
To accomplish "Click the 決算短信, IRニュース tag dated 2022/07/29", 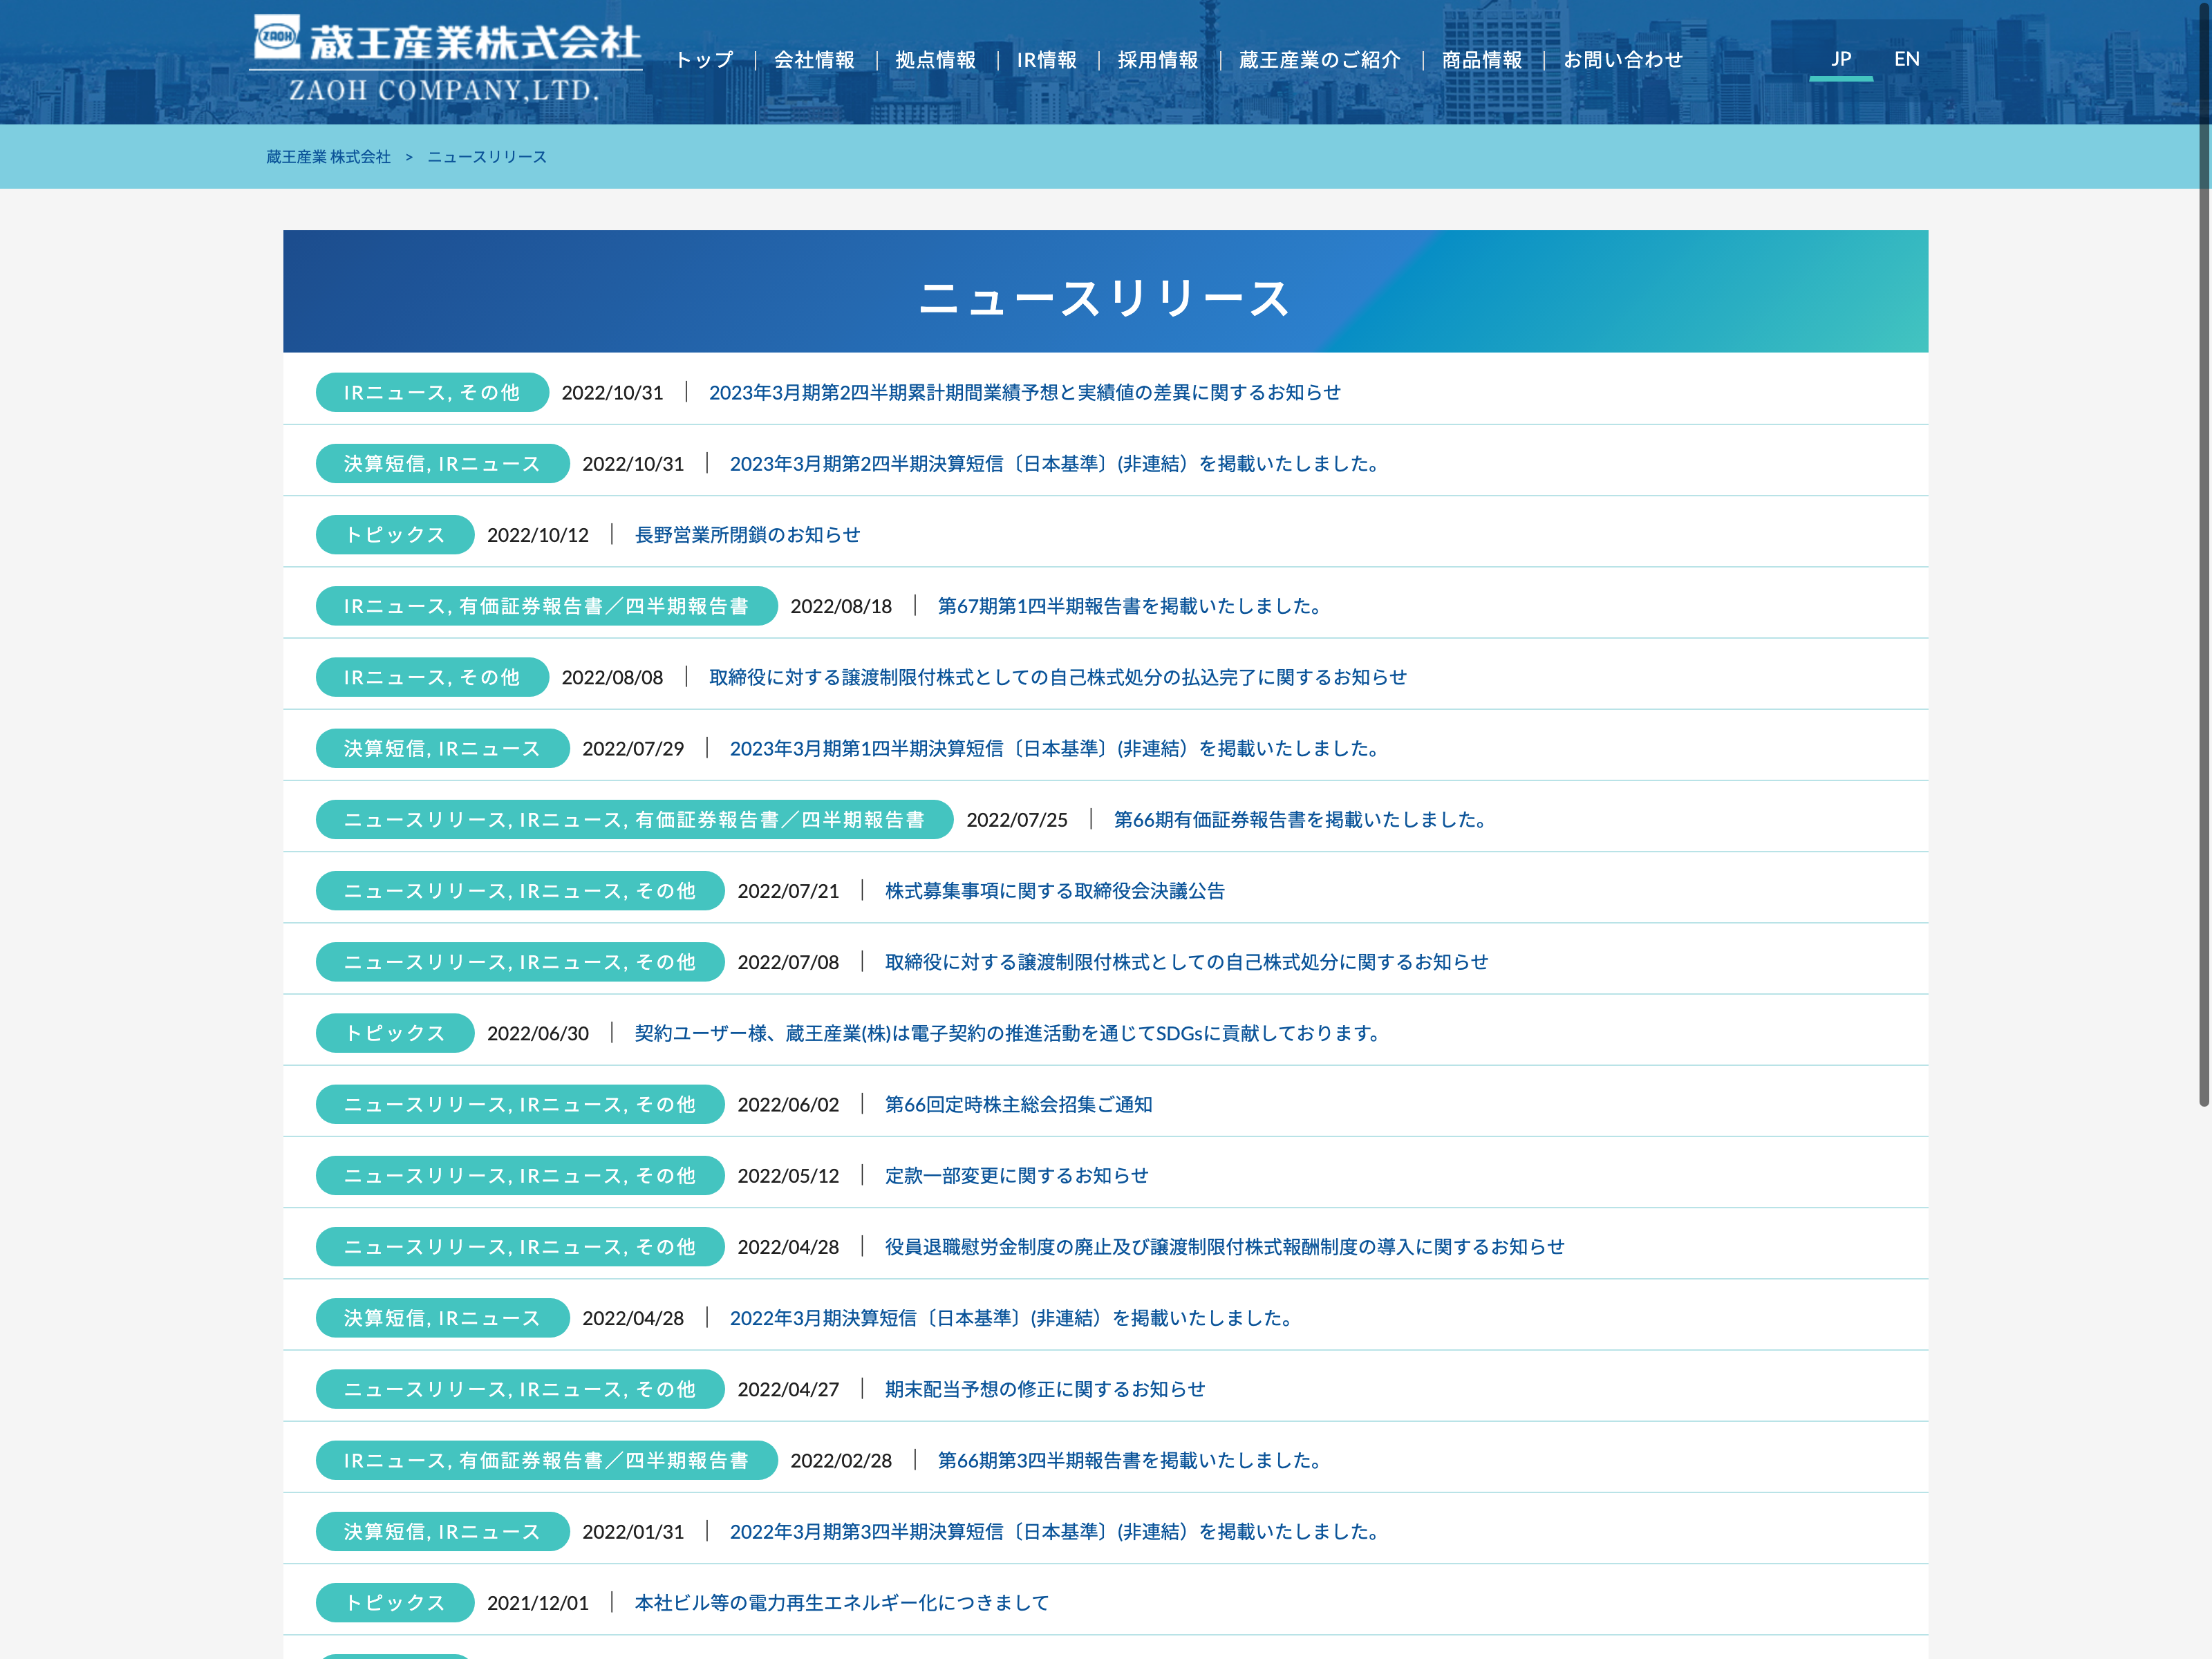I will [x=442, y=748].
